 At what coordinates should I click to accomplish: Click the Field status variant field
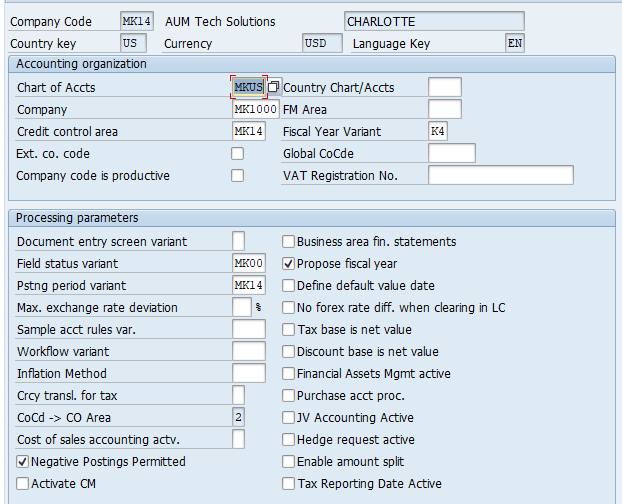tap(248, 264)
